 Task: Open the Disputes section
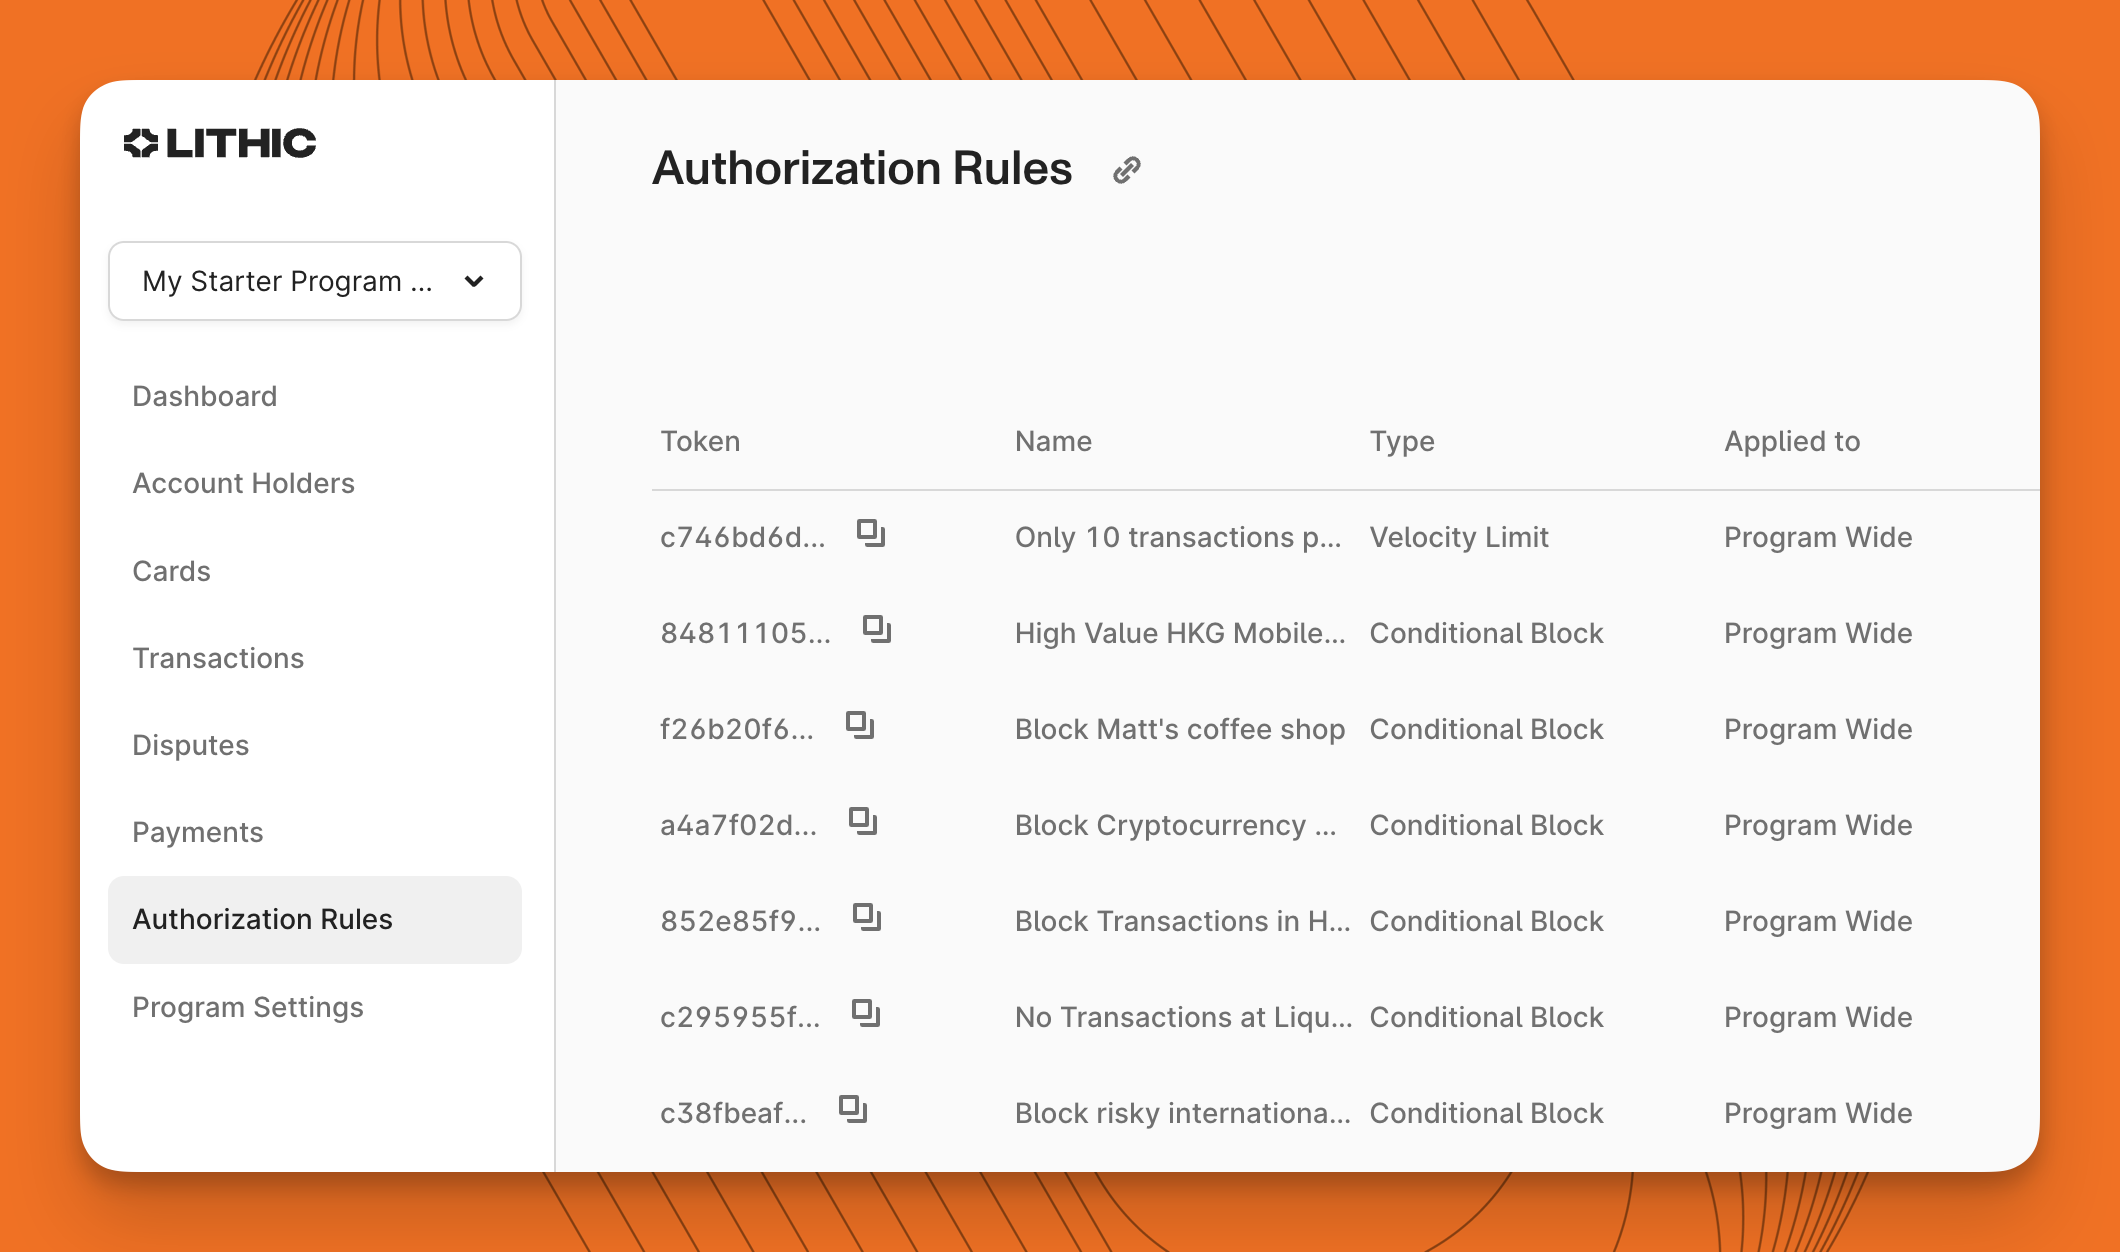point(191,745)
